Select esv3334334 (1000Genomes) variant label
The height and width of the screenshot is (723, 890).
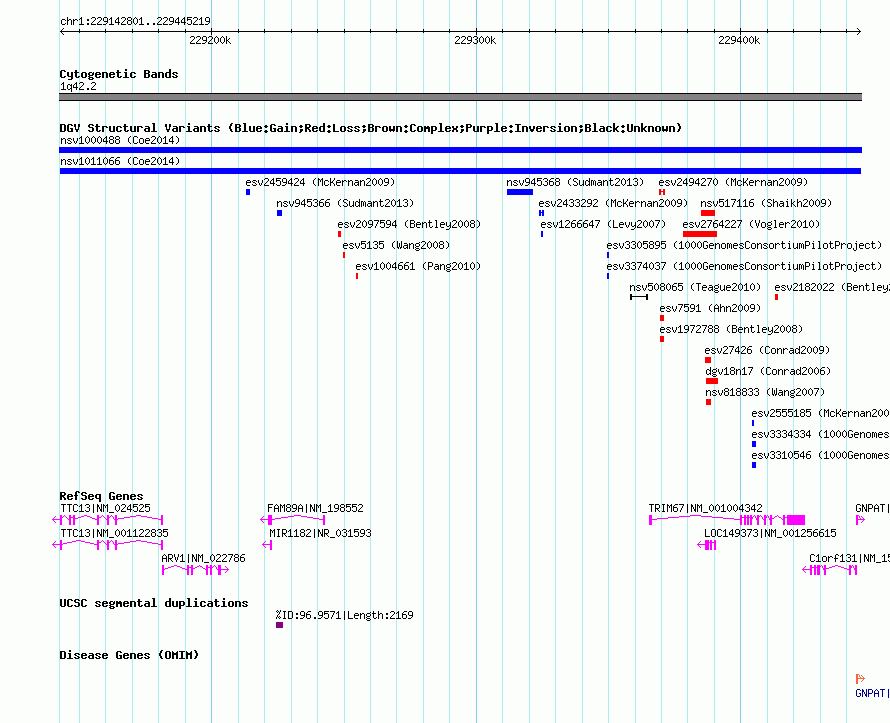821,434
